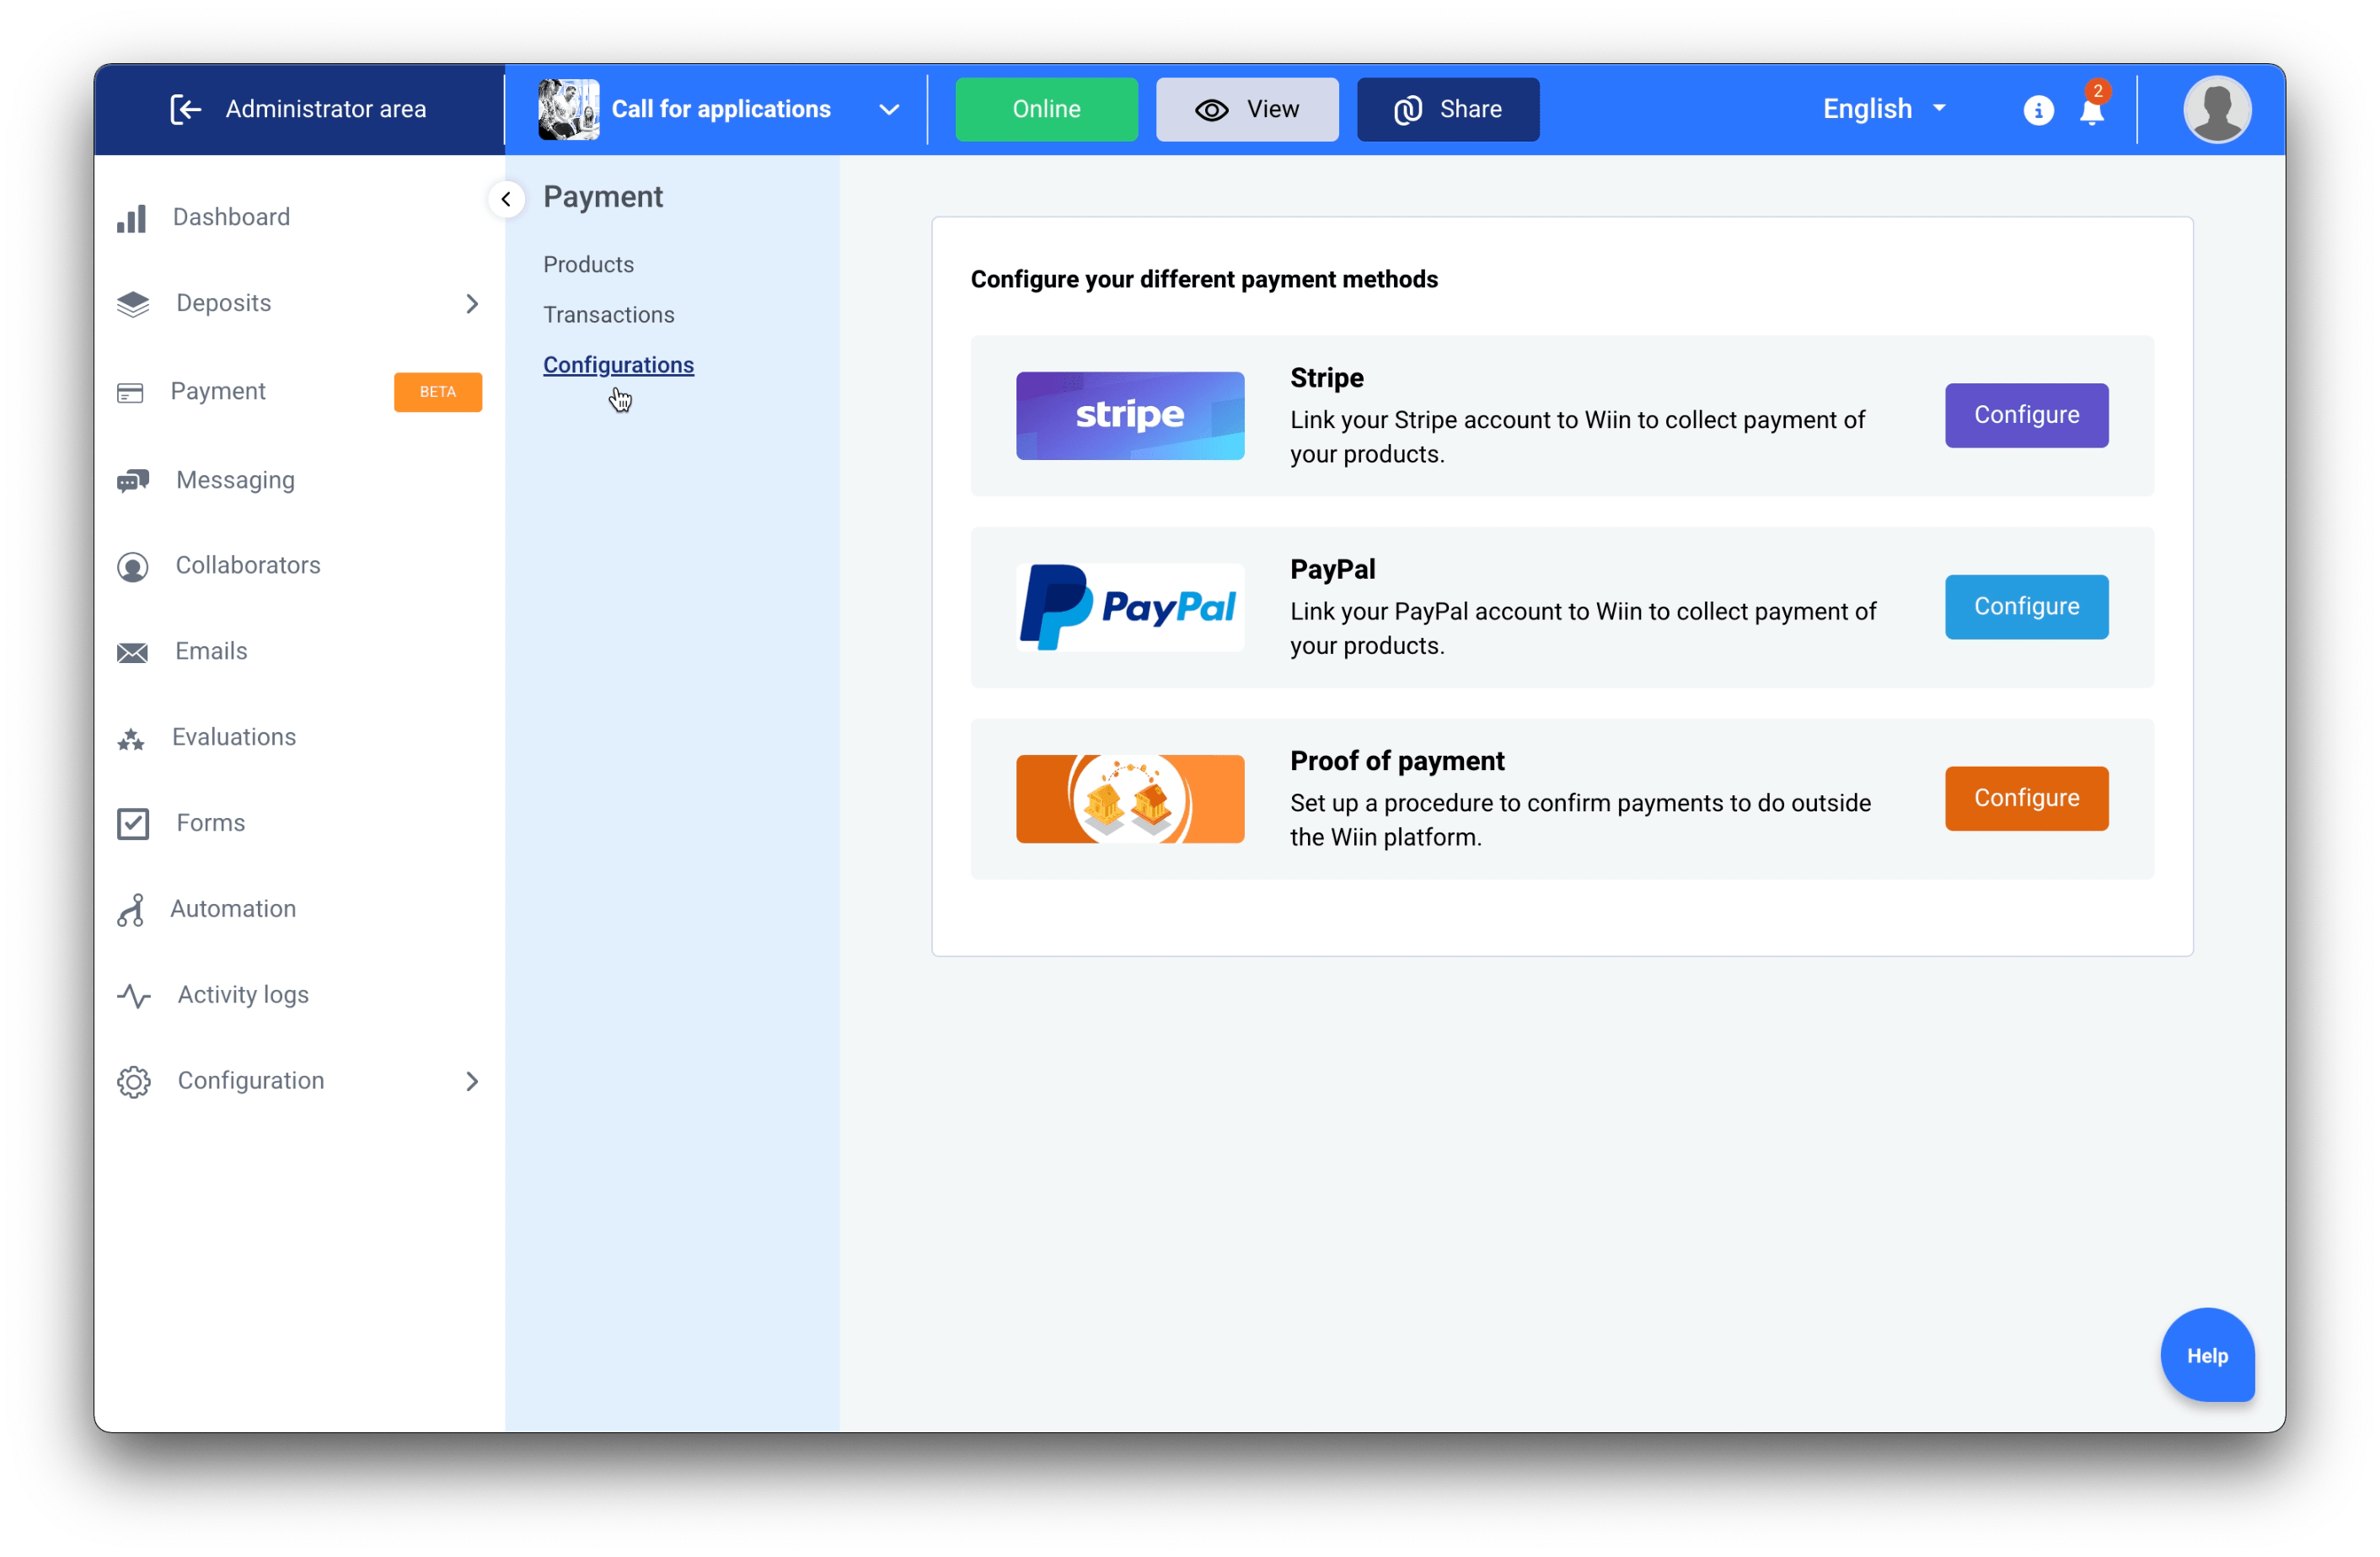The height and width of the screenshot is (1557, 2380).
Task: Click the Collaborators person icon
Action: coord(132,566)
